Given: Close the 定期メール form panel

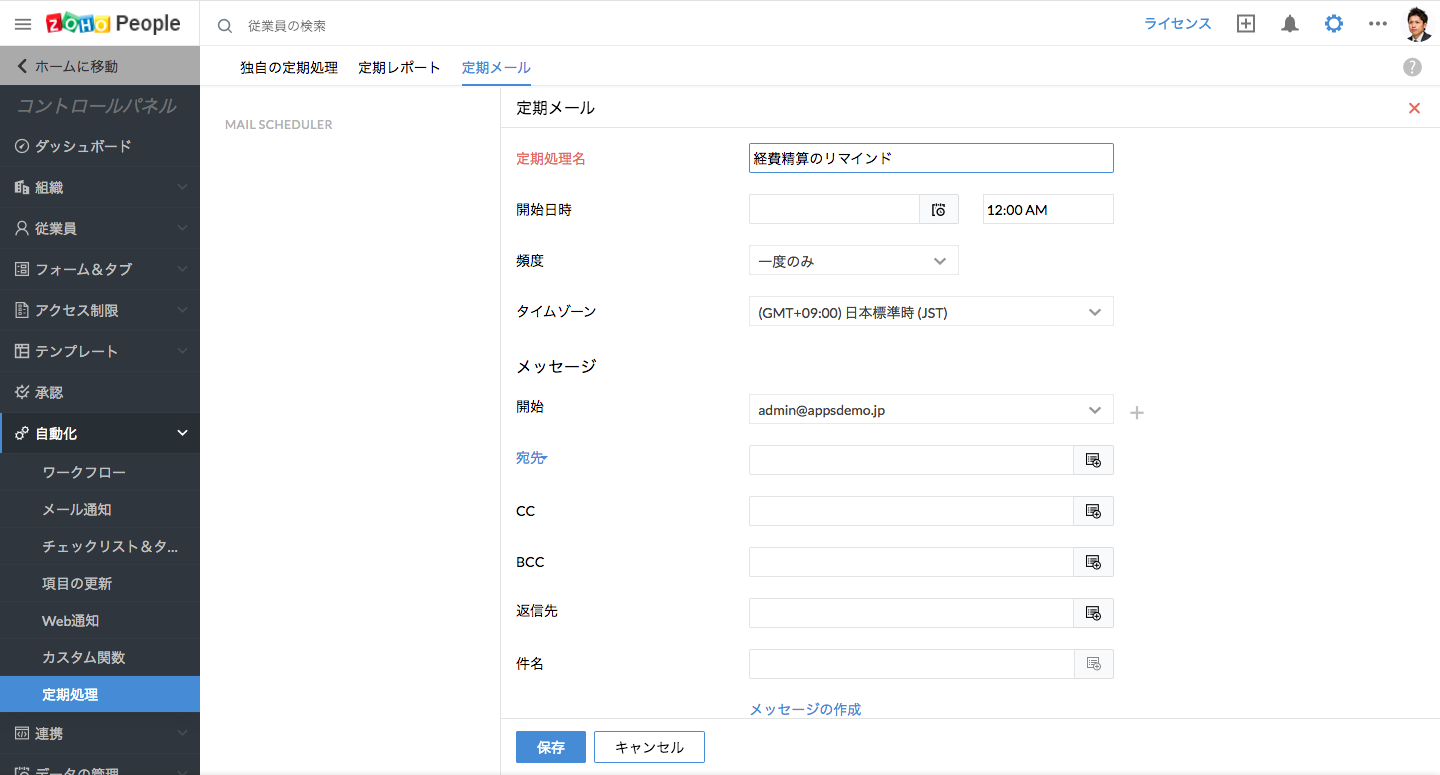Looking at the screenshot, I should (x=1414, y=108).
